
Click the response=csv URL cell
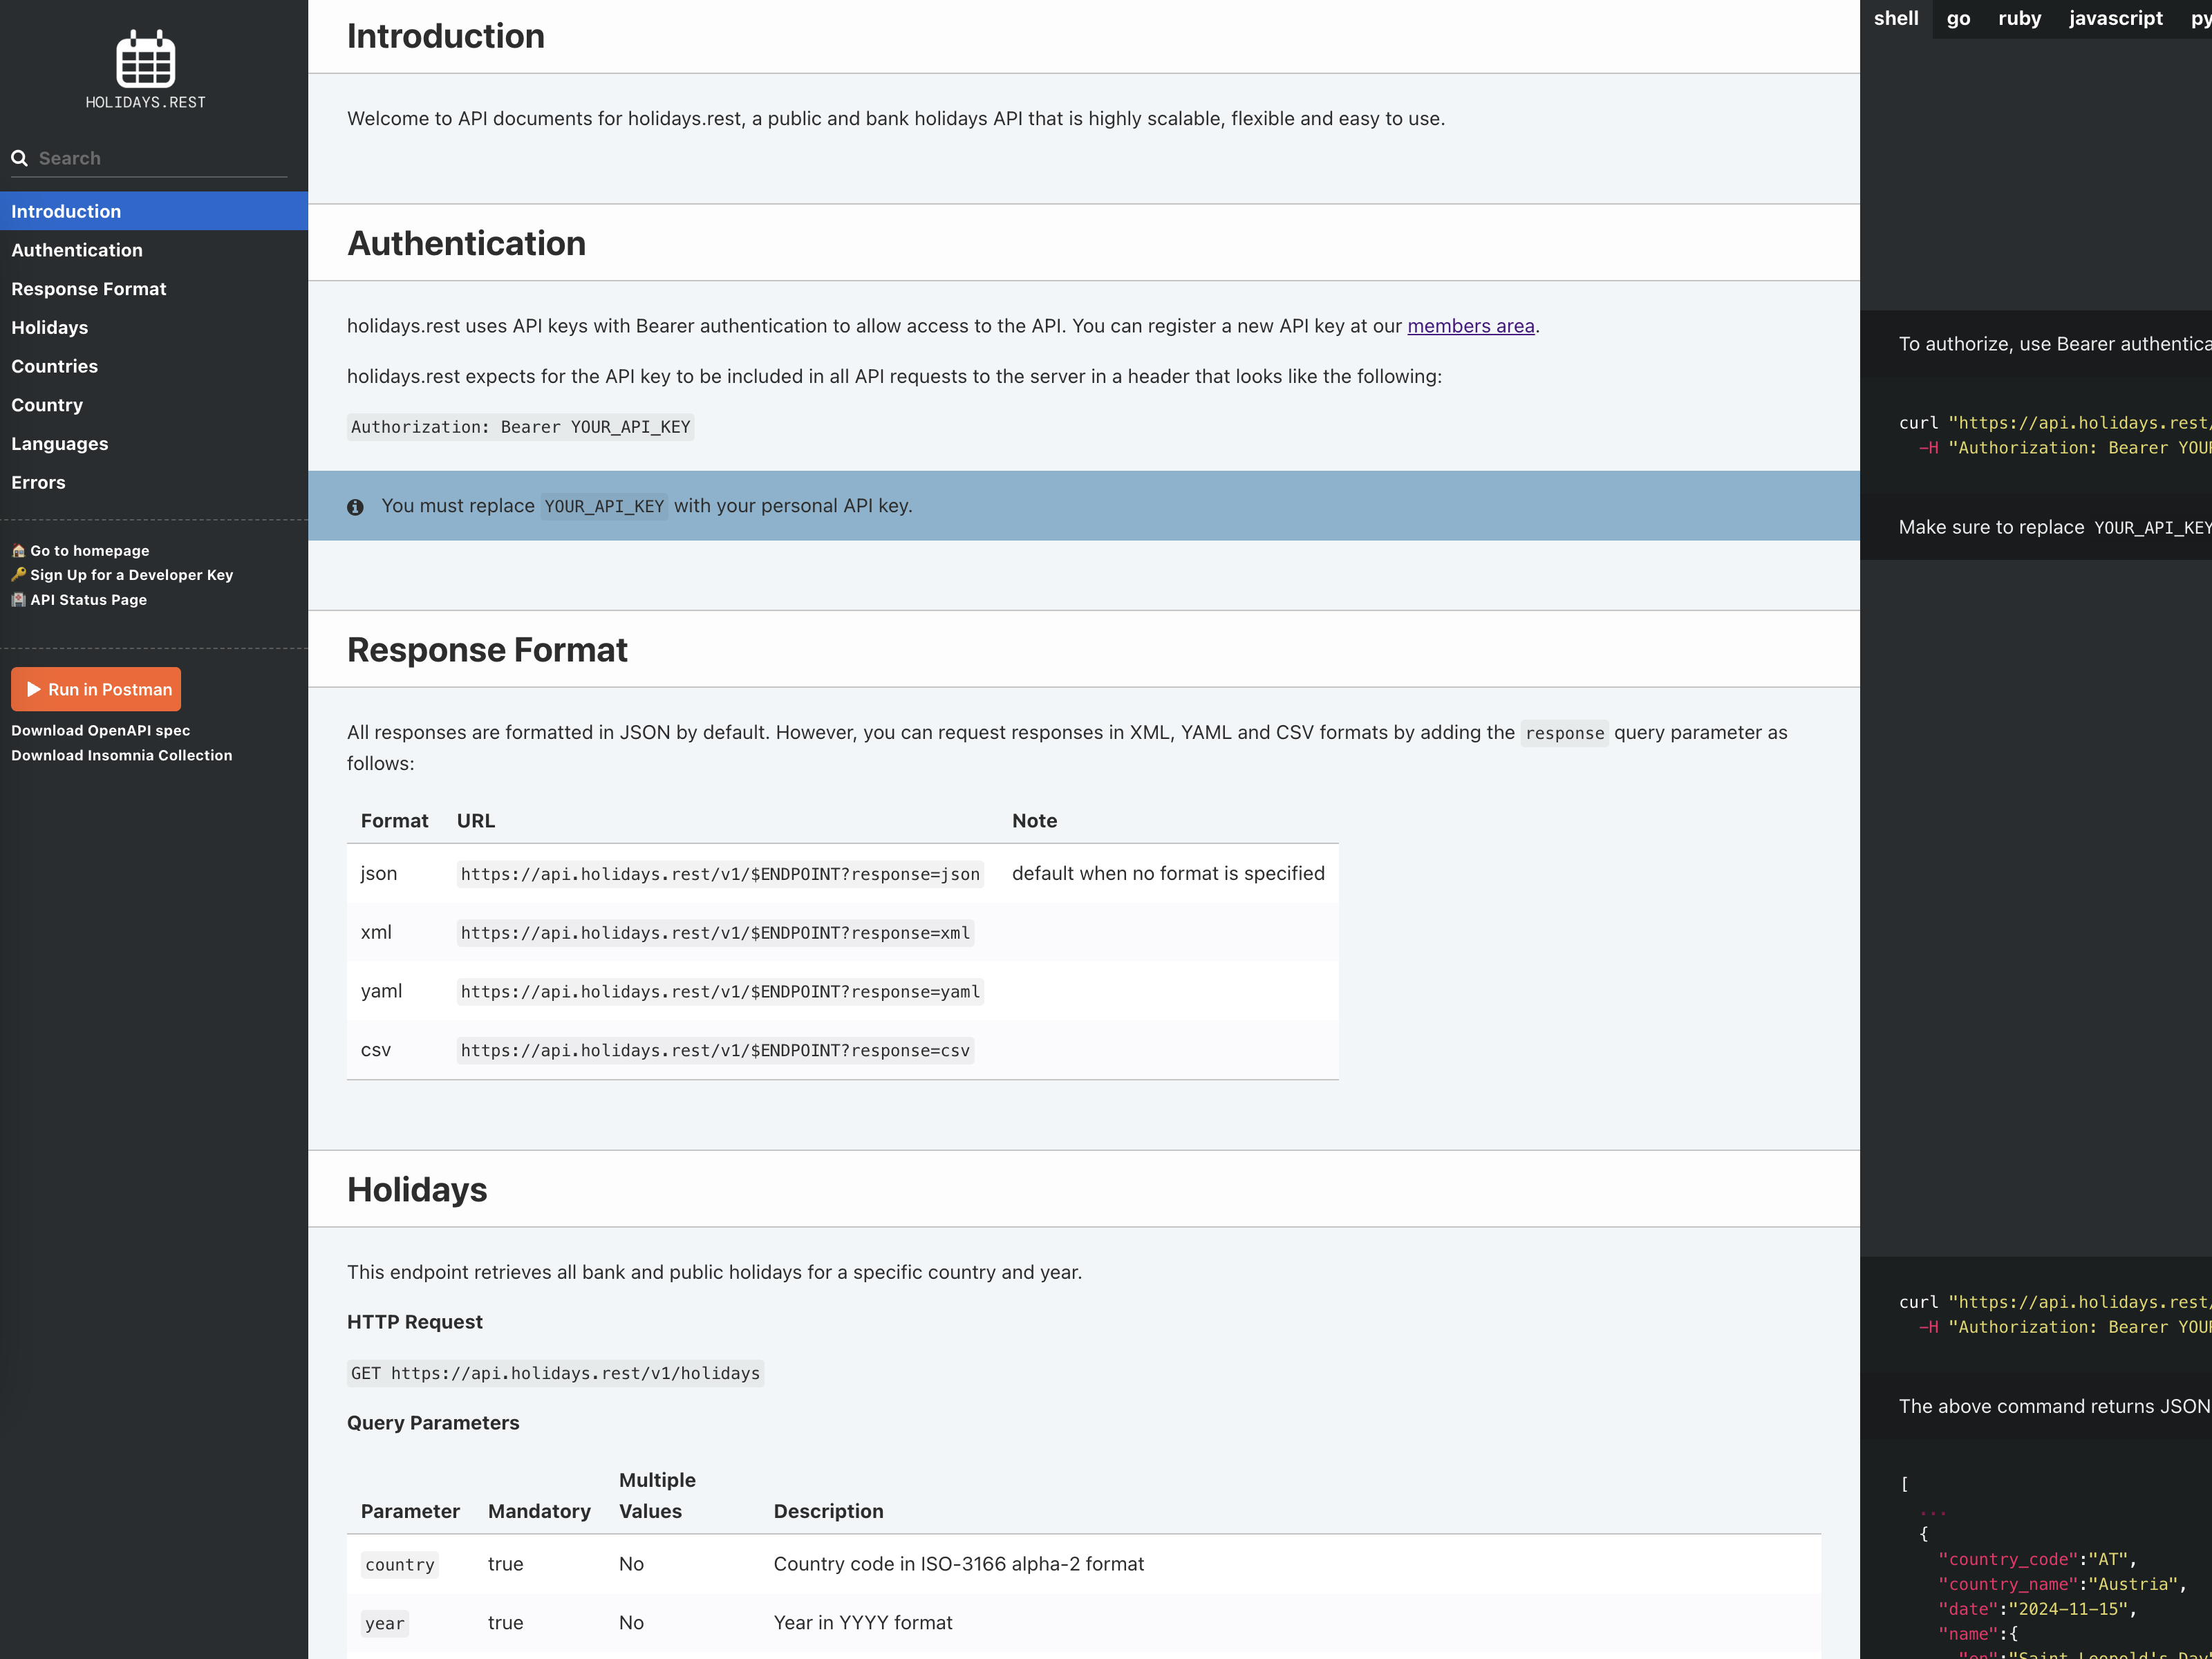click(715, 1051)
